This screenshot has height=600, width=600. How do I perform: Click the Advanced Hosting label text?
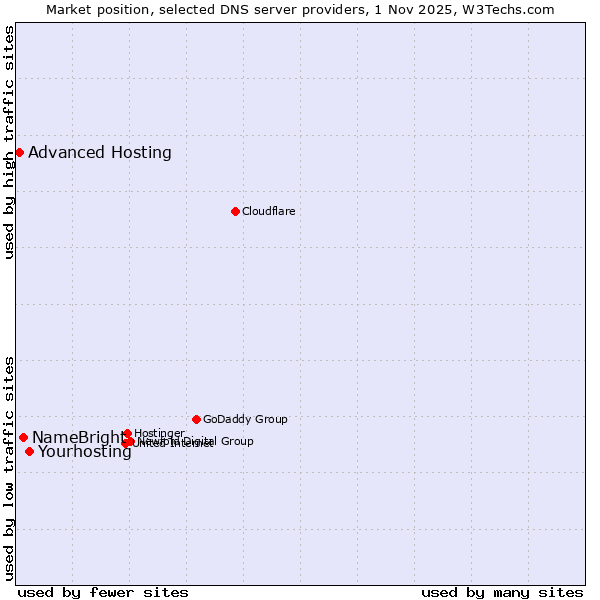pyautogui.click(x=100, y=153)
